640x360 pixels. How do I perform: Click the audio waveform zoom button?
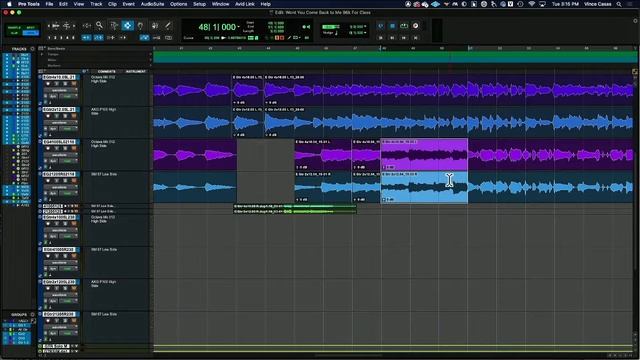tap(56, 26)
